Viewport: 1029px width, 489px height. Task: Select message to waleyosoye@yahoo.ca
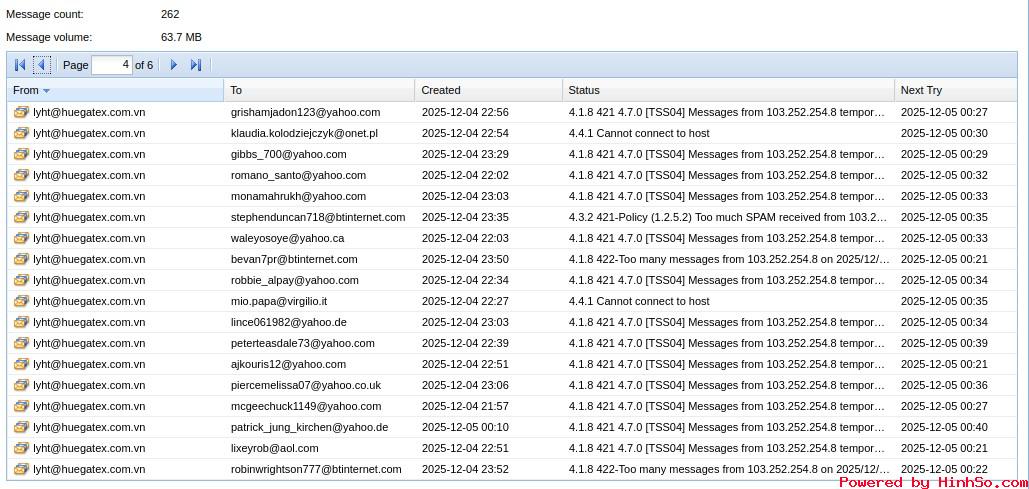(287, 238)
